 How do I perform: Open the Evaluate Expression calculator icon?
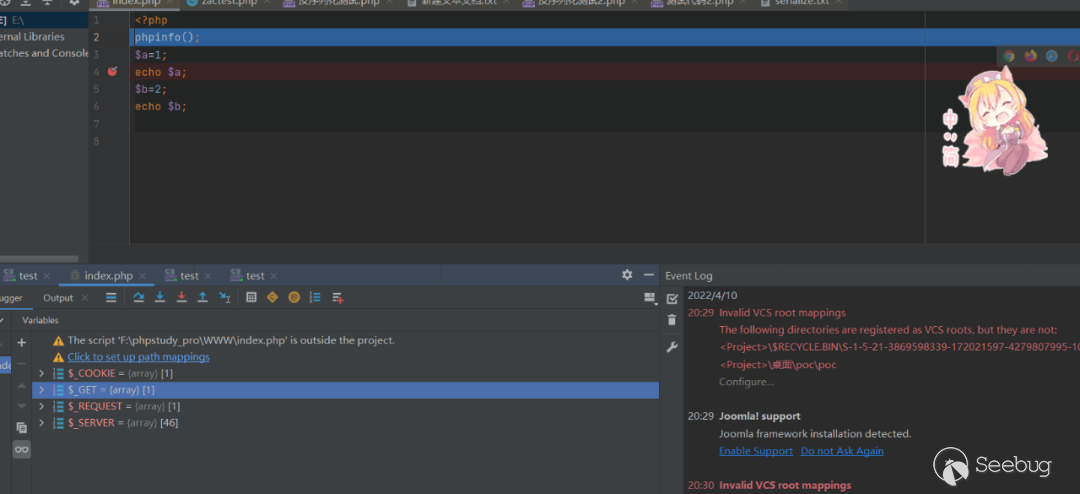(x=251, y=298)
